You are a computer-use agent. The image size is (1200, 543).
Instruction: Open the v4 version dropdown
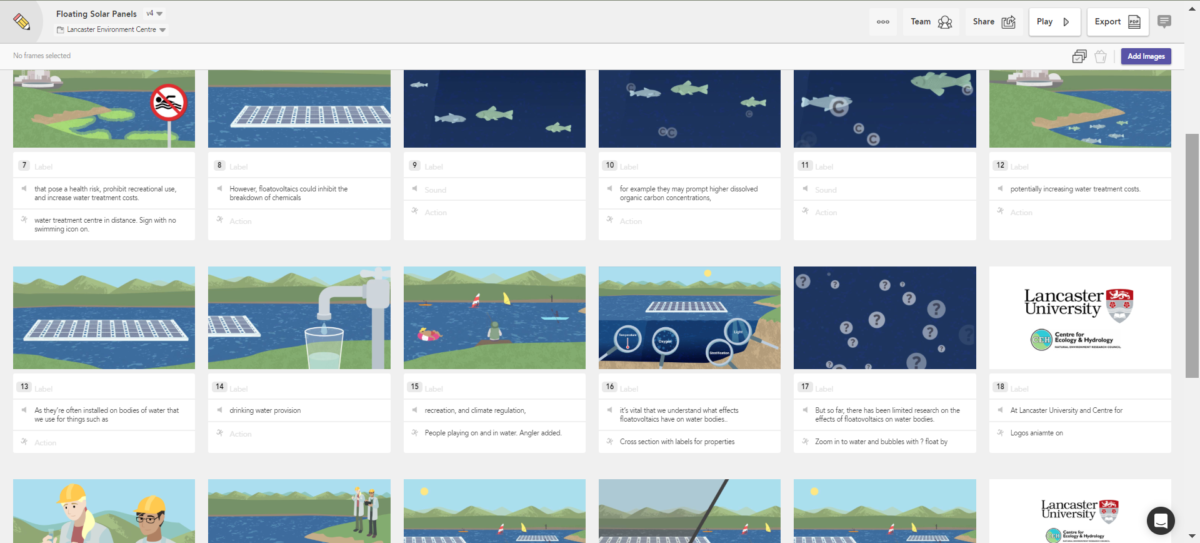click(154, 14)
